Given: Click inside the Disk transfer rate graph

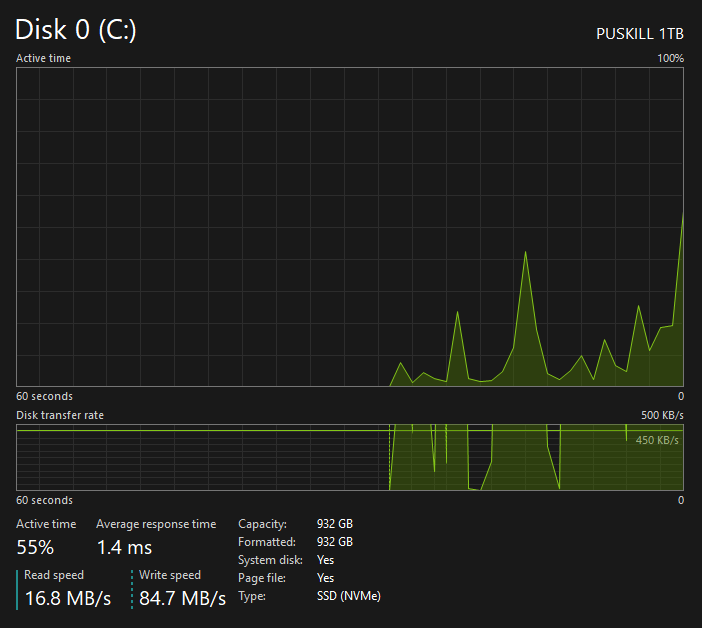Looking at the screenshot, I should pyautogui.click(x=350, y=457).
